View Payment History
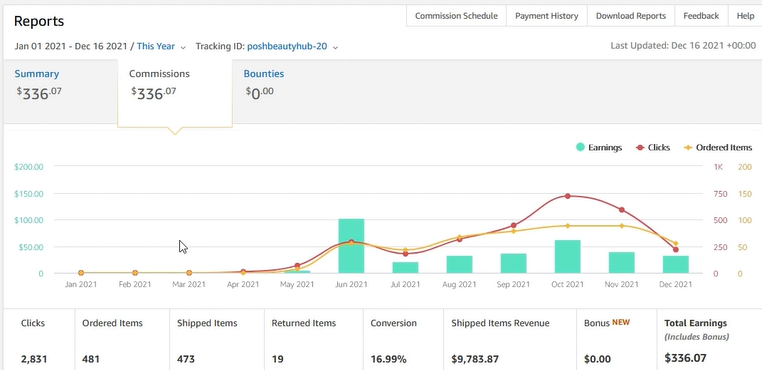 click(547, 16)
